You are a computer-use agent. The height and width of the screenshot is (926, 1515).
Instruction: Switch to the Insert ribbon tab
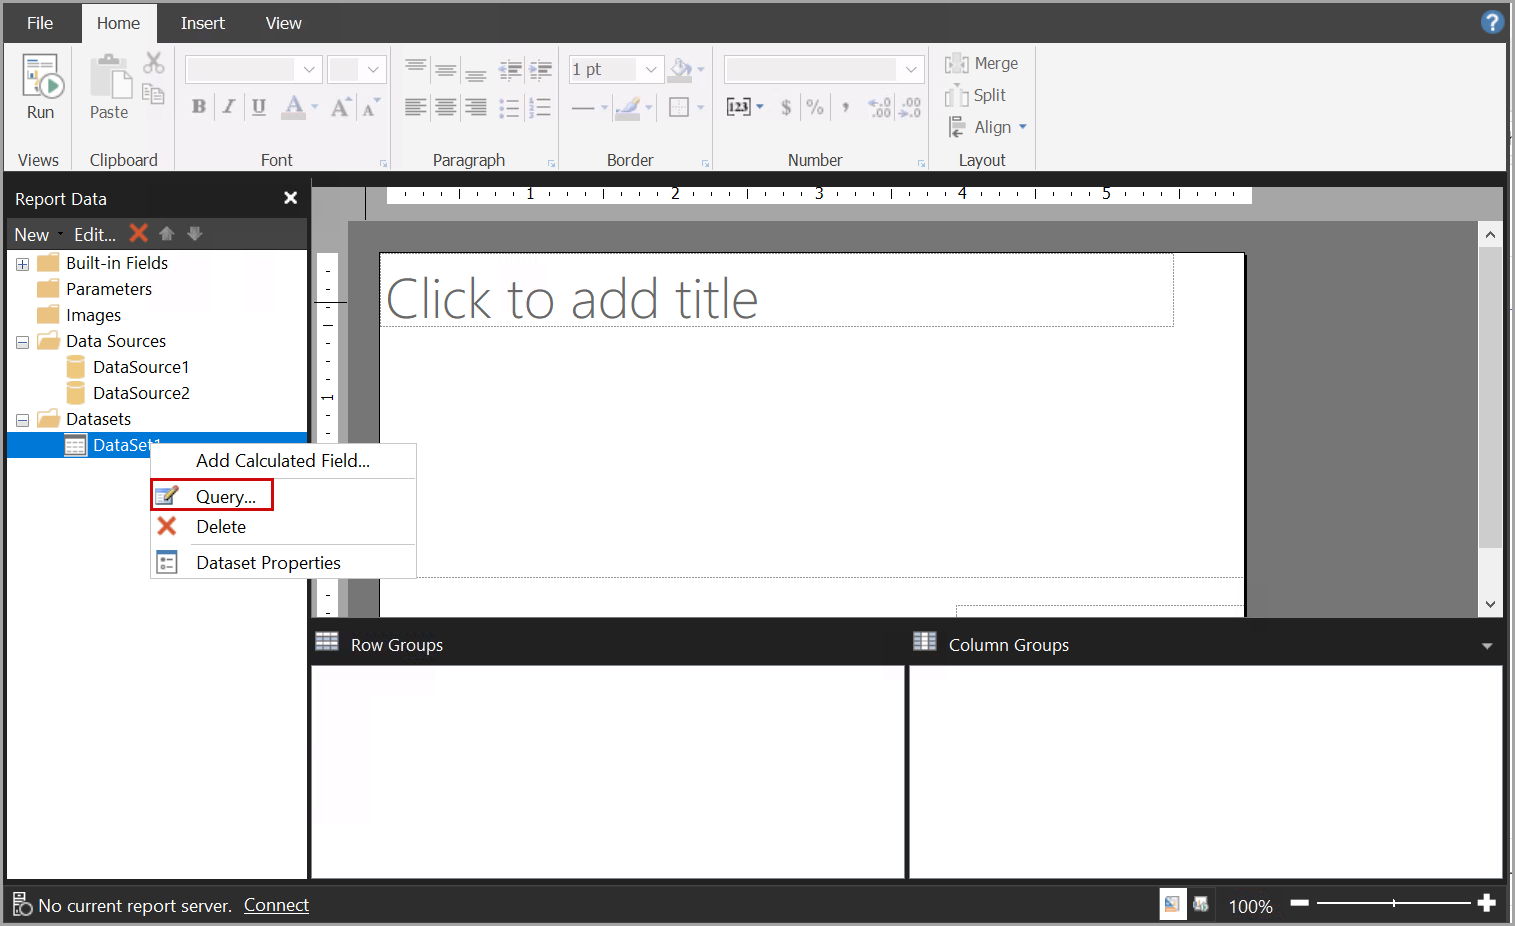[x=202, y=23]
